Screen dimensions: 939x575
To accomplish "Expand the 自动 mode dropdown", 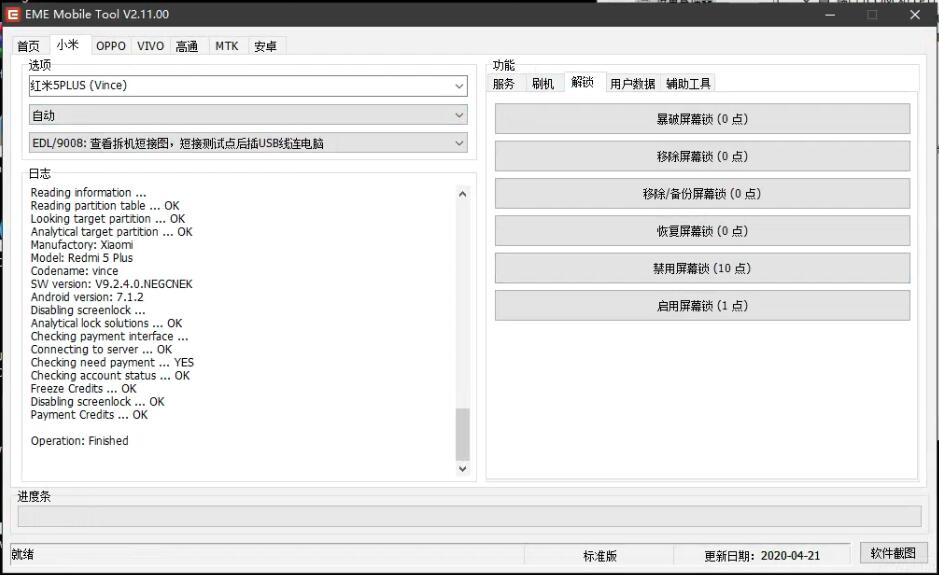I will (248, 115).
